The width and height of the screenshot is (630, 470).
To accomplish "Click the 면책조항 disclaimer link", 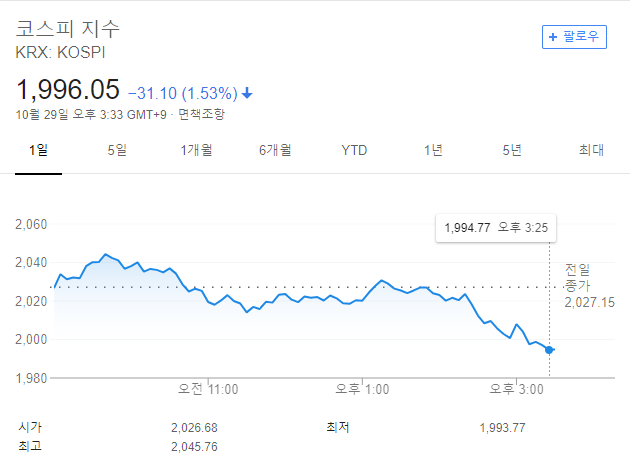I will click(x=202, y=114).
